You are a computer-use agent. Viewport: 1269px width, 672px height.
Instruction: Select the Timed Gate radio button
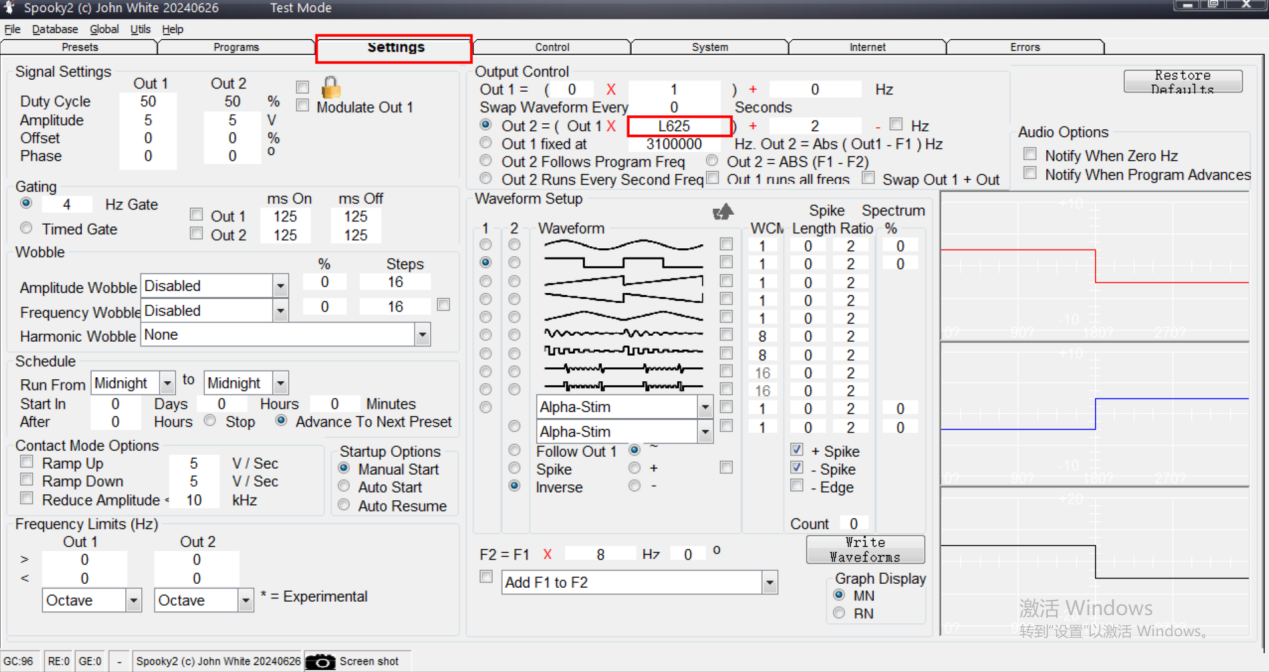[x=26, y=229]
